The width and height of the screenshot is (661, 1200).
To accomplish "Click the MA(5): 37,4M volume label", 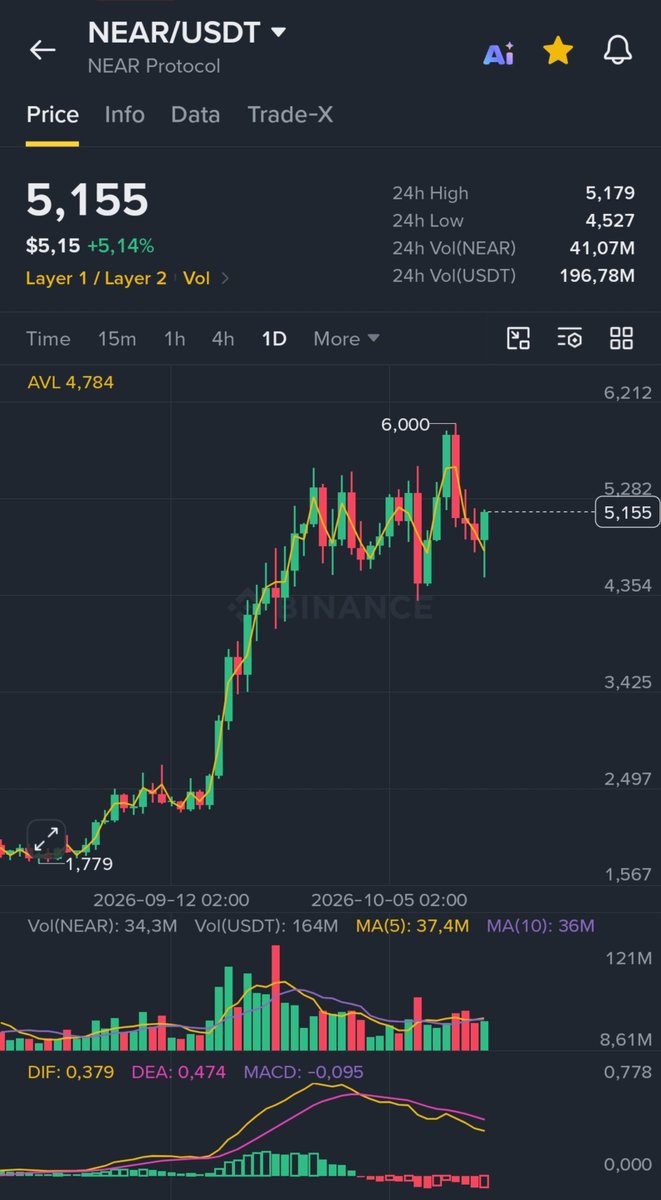I will click(412, 926).
